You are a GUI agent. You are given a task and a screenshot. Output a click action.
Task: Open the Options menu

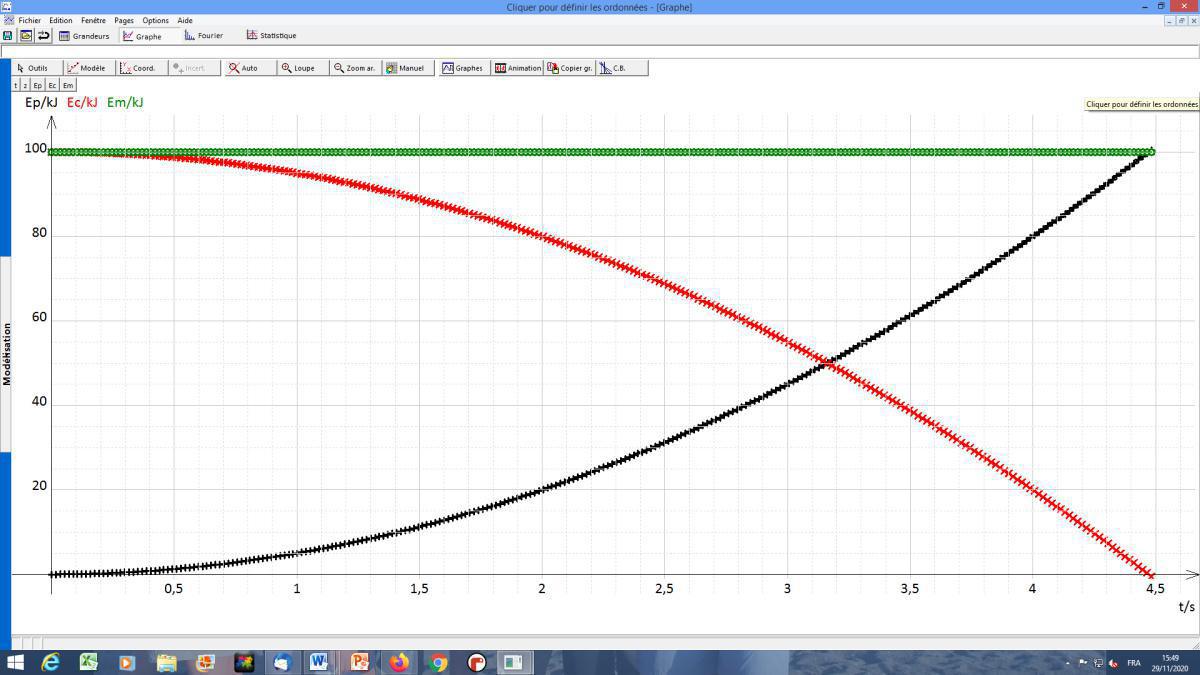click(x=155, y=20)
